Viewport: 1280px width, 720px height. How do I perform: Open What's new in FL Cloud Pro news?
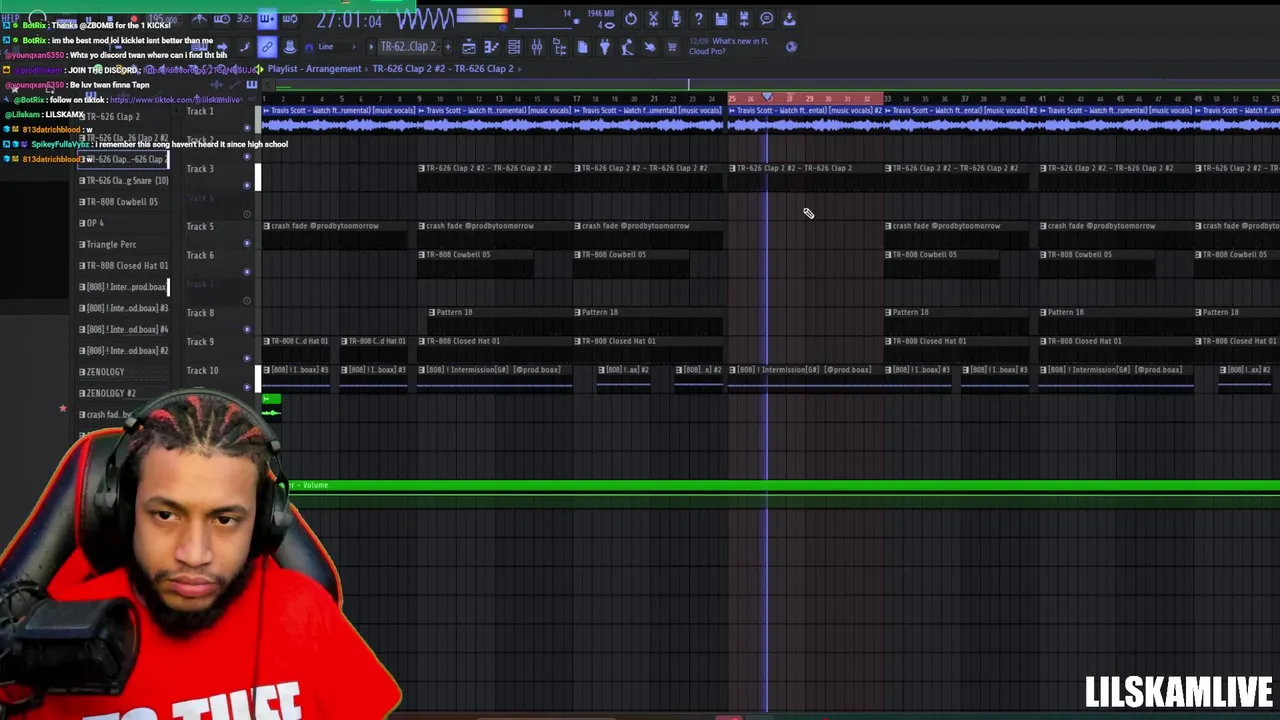tap(728, 46)
